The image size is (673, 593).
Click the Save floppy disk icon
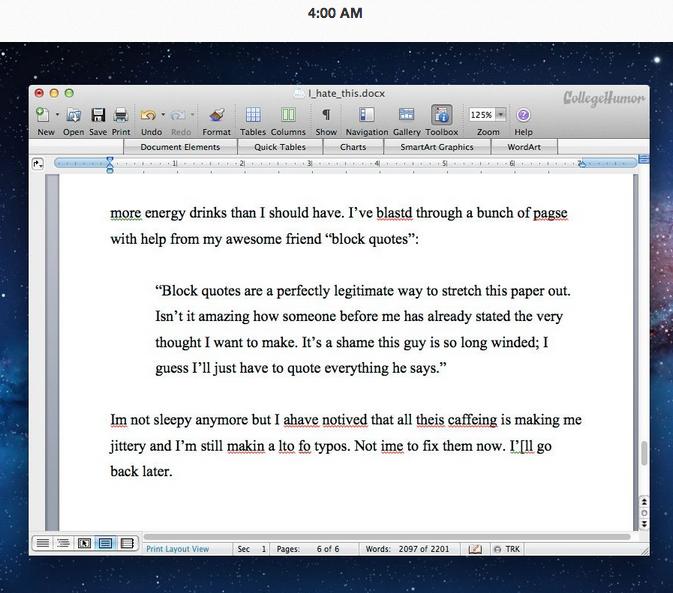[x=98, y=116]
